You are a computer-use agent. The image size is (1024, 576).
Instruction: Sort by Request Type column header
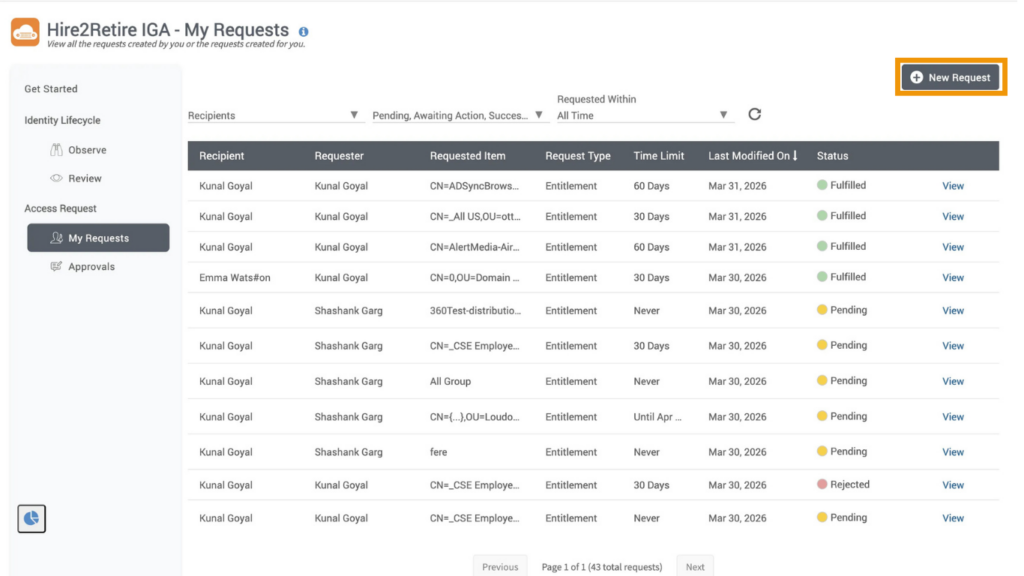click(x=578, y=155)
